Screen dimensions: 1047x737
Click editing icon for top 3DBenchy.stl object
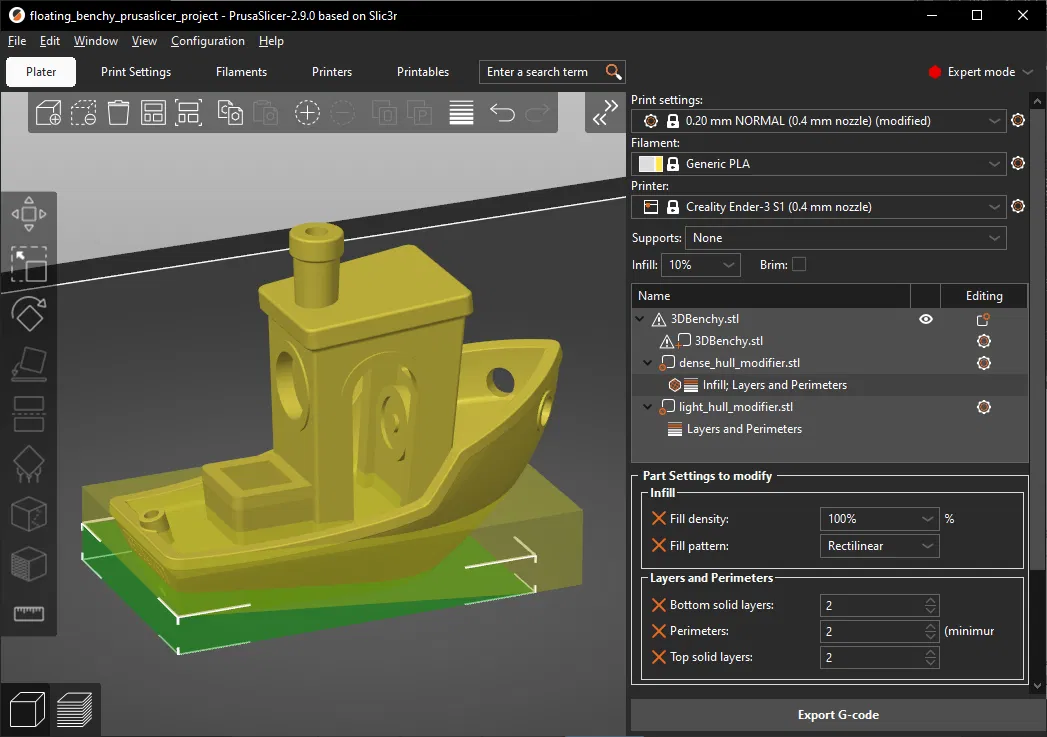pos(983,319)
